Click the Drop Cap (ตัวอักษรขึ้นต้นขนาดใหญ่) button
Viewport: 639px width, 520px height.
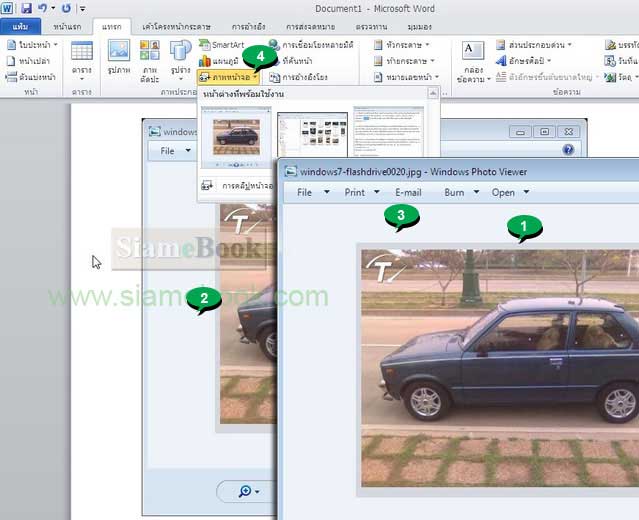(547, 77)
